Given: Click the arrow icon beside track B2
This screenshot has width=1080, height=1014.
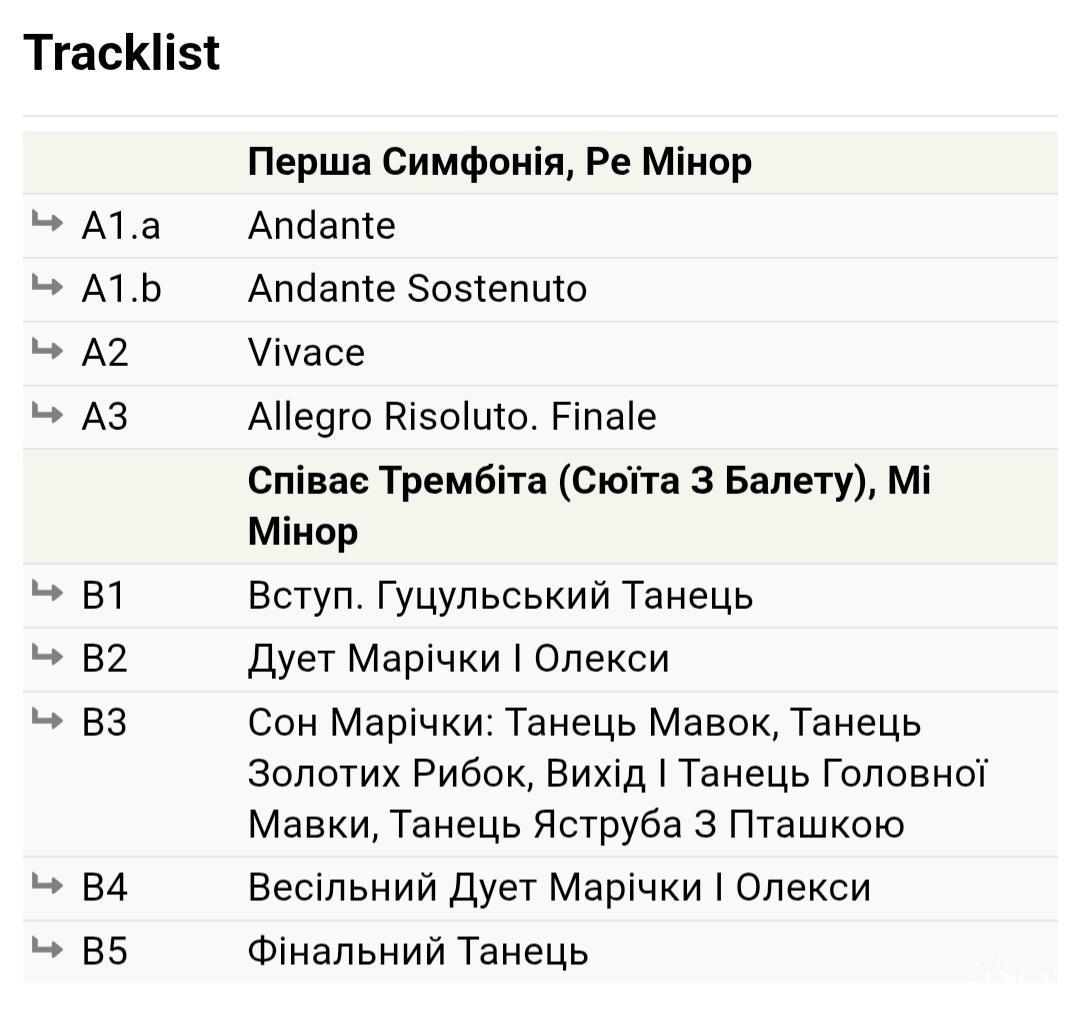Looking at the screenshot, I should pos(47,656).
